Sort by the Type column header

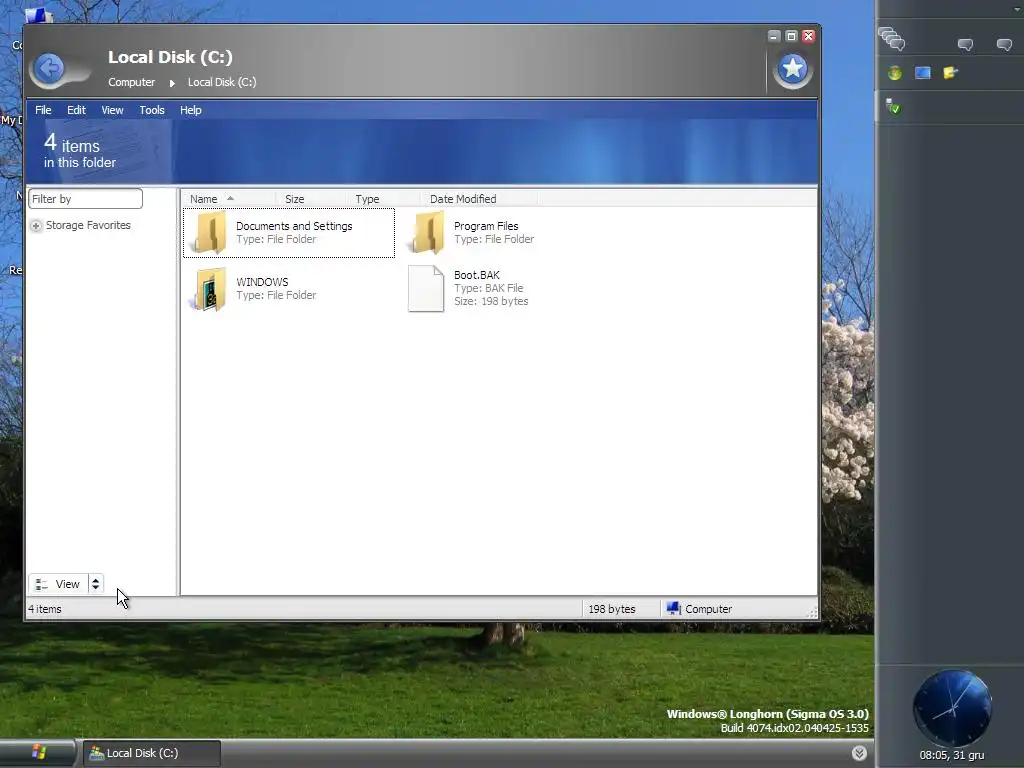(x=382, y=199)
